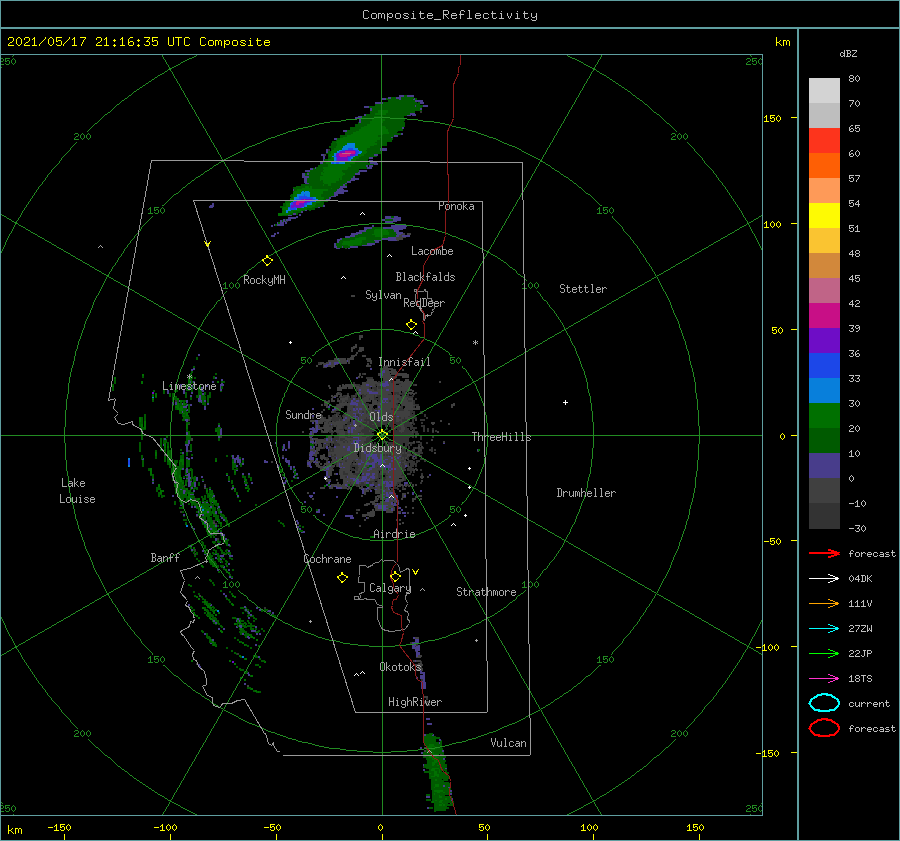900x841 pixels.
Task: Click the Cochrane town label
Action: point(327,559)
